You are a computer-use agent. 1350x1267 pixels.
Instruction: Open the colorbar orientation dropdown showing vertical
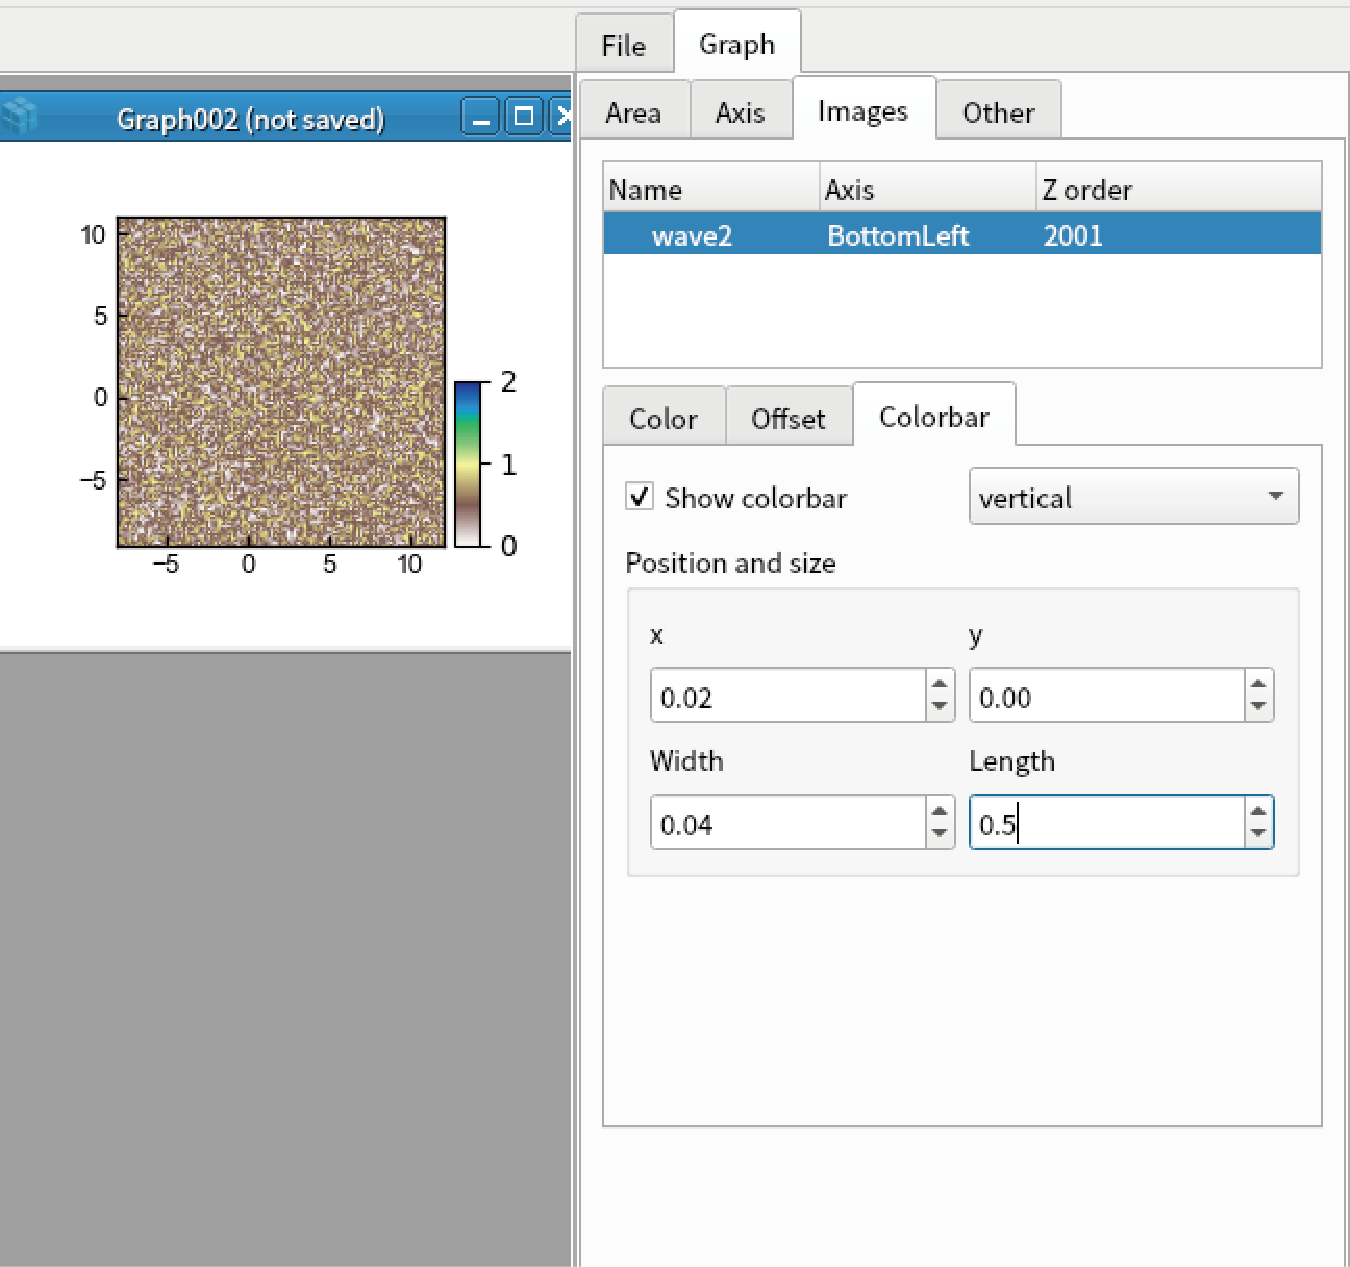(1134, 496)
